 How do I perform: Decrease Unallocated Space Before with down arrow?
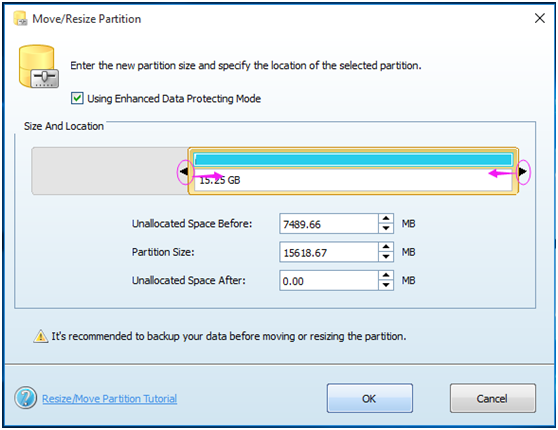[x=386, y=229]
